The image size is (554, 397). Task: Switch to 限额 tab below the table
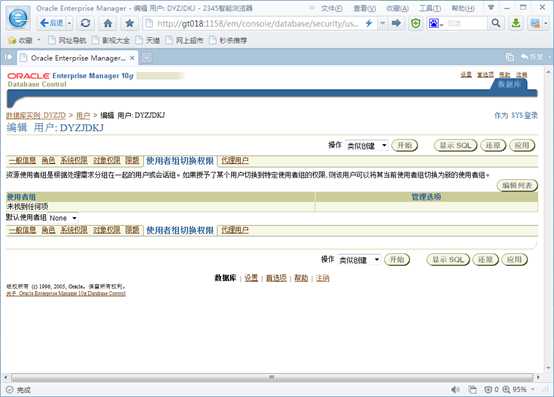point(132,230)
